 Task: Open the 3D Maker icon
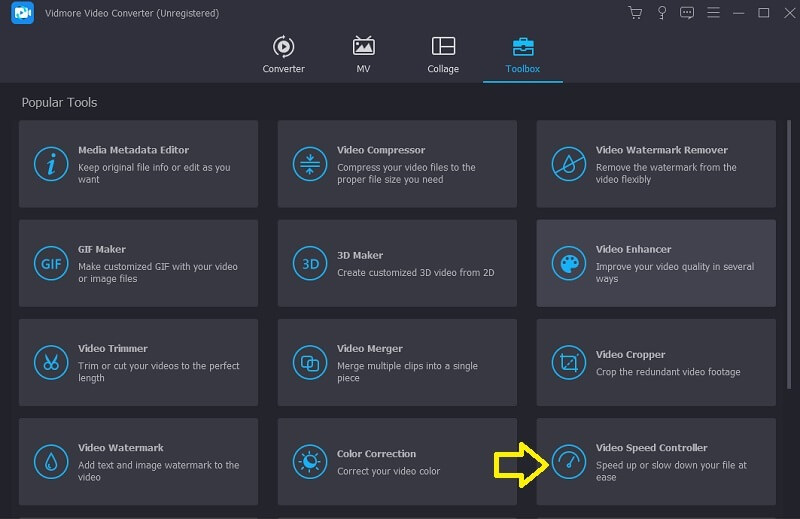point(309,263)
